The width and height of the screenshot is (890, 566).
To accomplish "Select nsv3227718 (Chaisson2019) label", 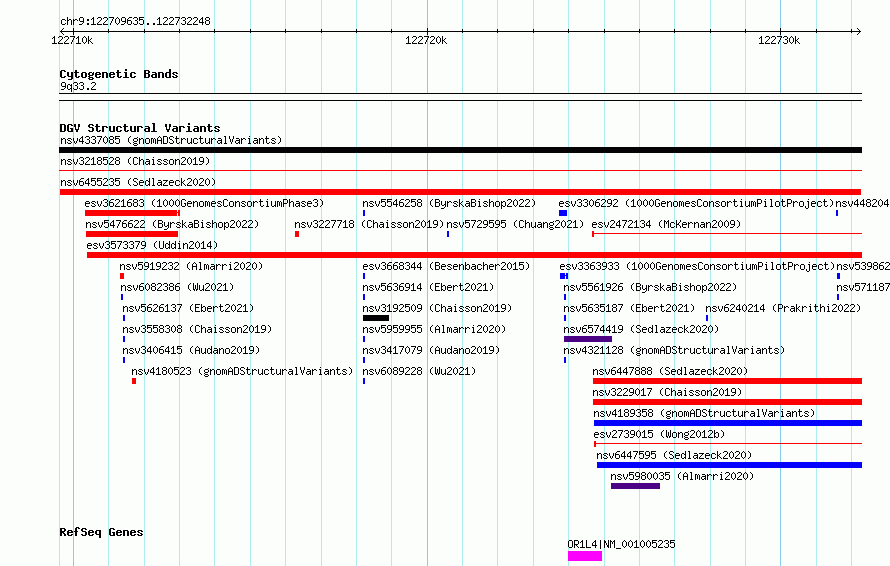I will (x=369, y=224).
